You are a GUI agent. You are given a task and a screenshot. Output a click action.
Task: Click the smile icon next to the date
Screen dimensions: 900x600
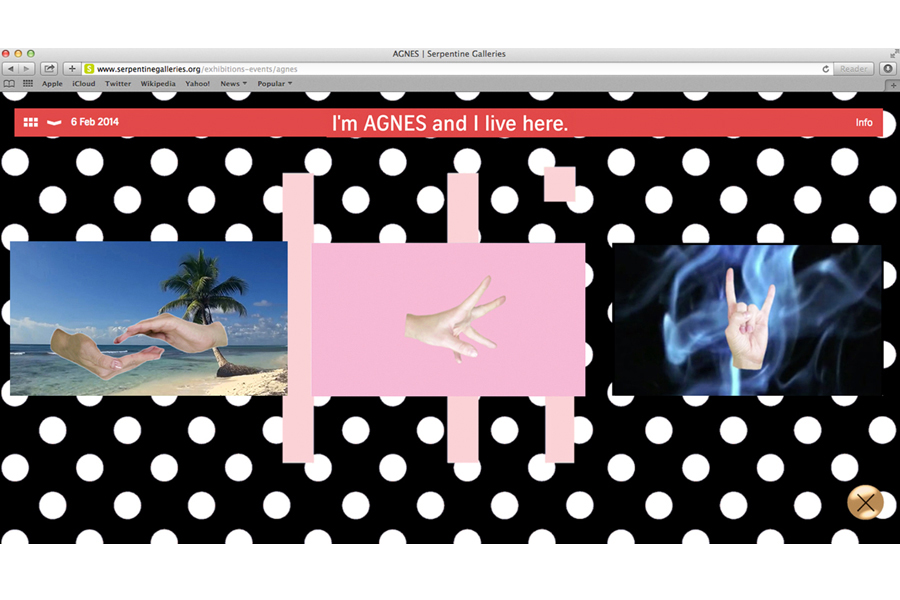point(54,122)
